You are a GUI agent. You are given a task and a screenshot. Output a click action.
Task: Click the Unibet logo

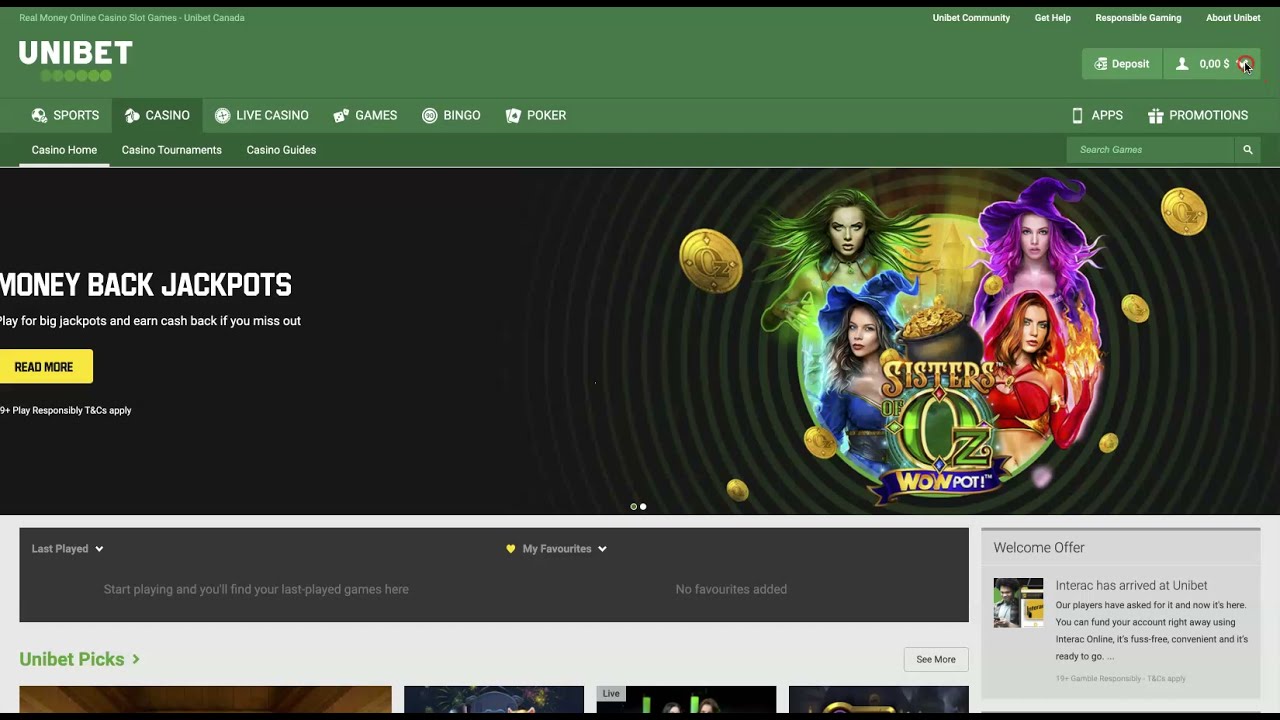(76, 61)
